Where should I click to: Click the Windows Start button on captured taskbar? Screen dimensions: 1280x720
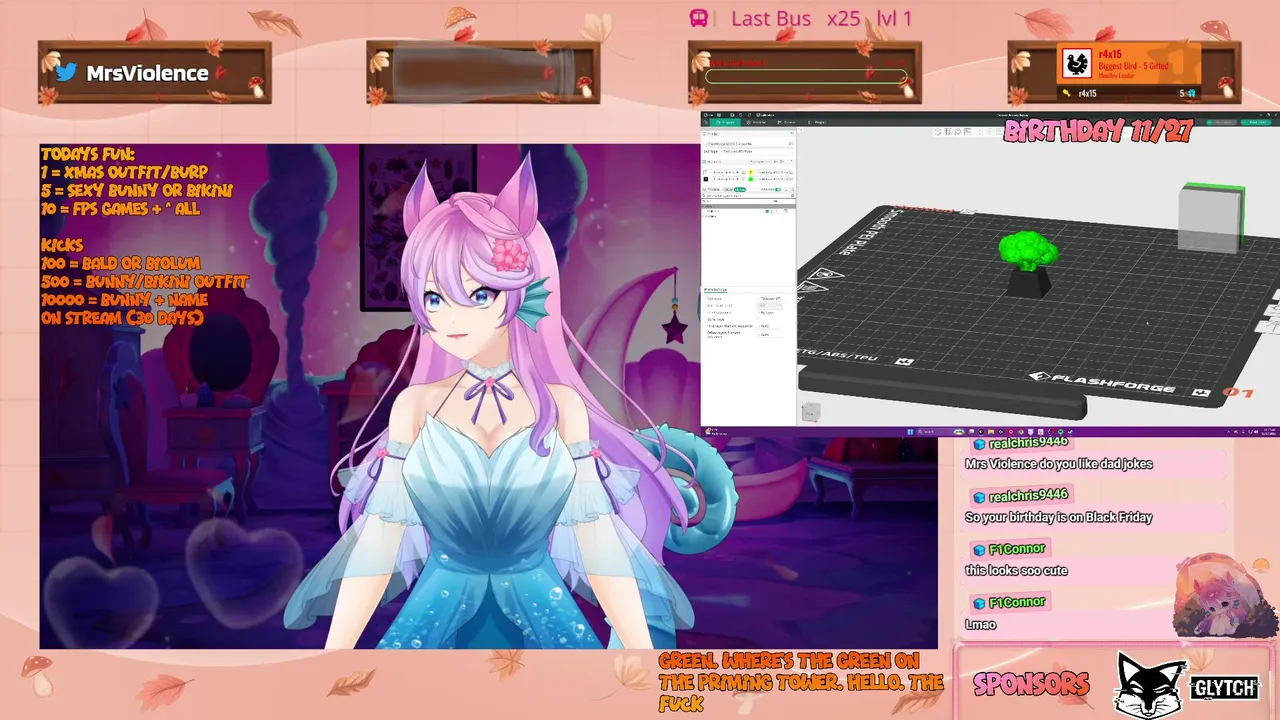pyautogui.click(x=910, y=432)
